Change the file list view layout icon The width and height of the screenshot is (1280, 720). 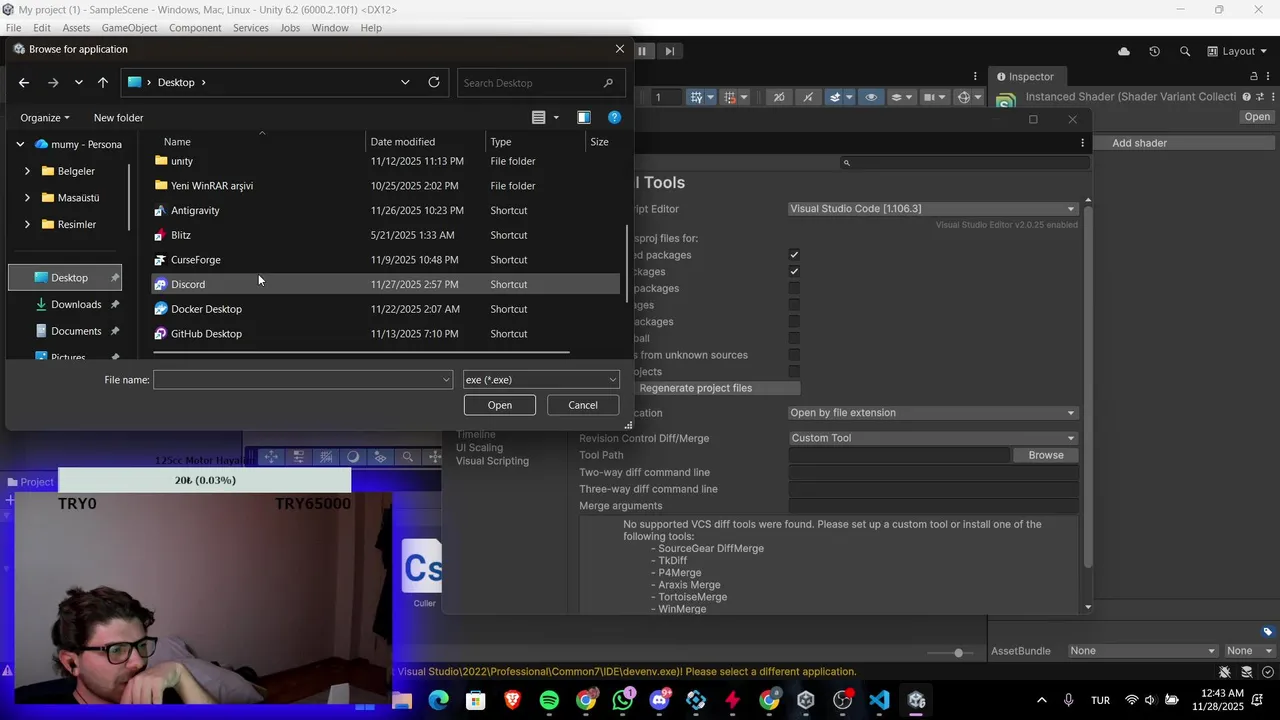539,117
